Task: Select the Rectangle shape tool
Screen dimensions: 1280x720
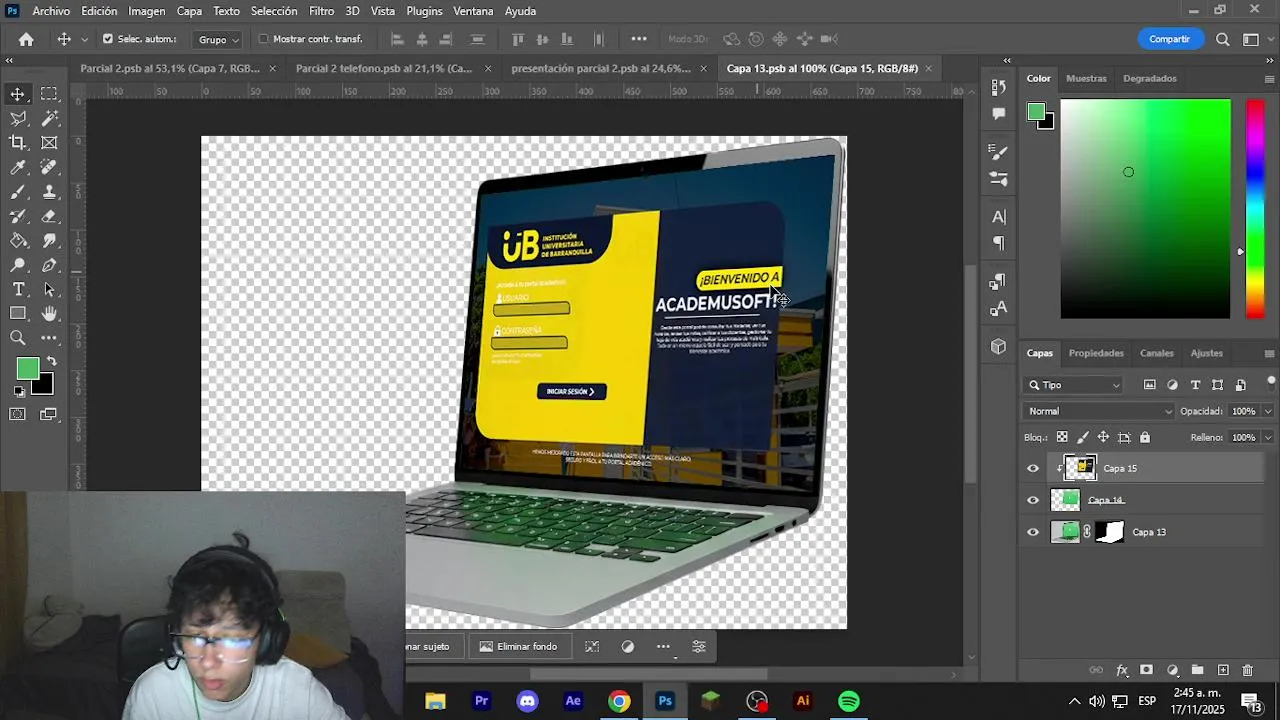Action: point(18,314)
